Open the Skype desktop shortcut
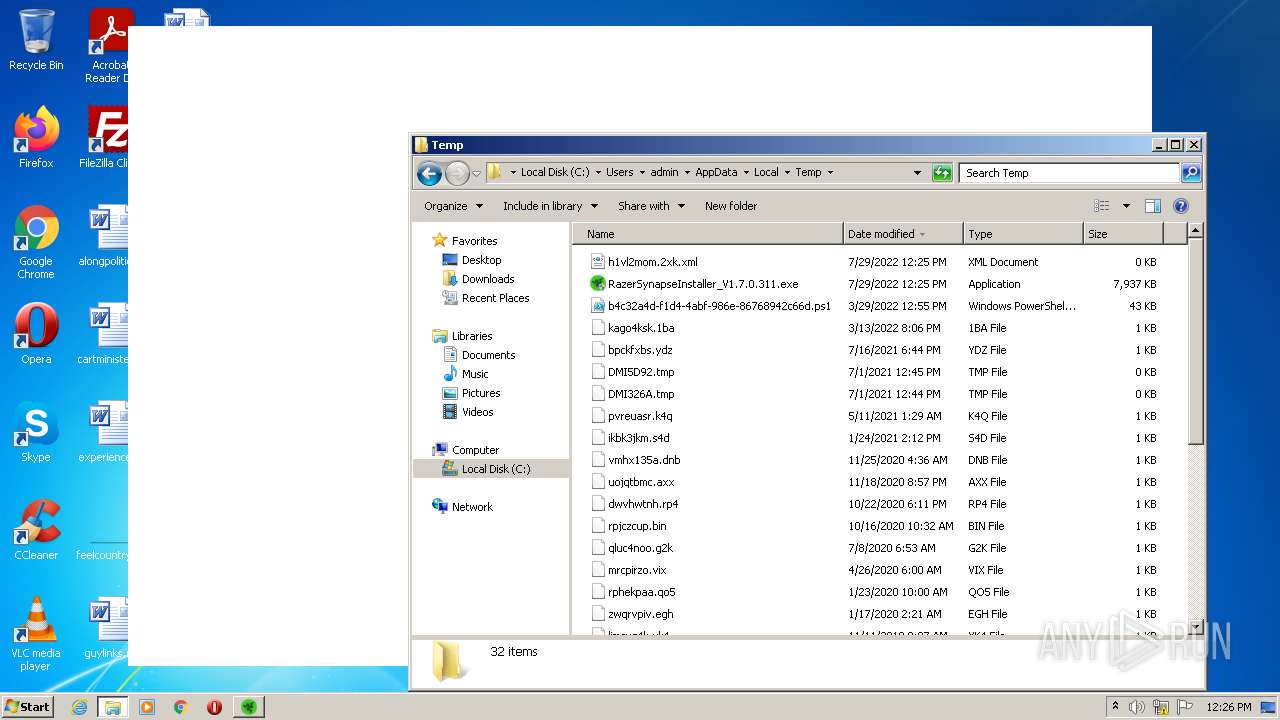This screenshot has height=720, width=1280. [x=36, y=432]
